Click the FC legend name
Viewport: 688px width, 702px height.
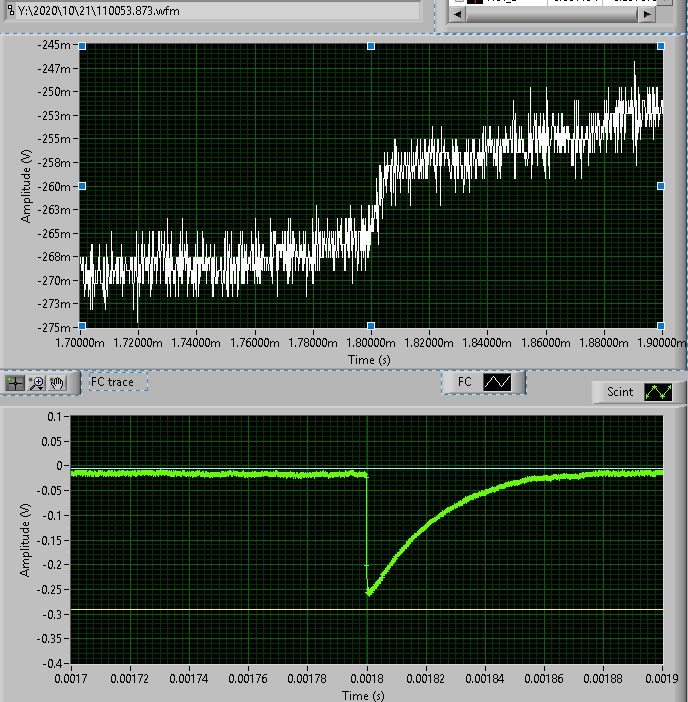[464, 382]
